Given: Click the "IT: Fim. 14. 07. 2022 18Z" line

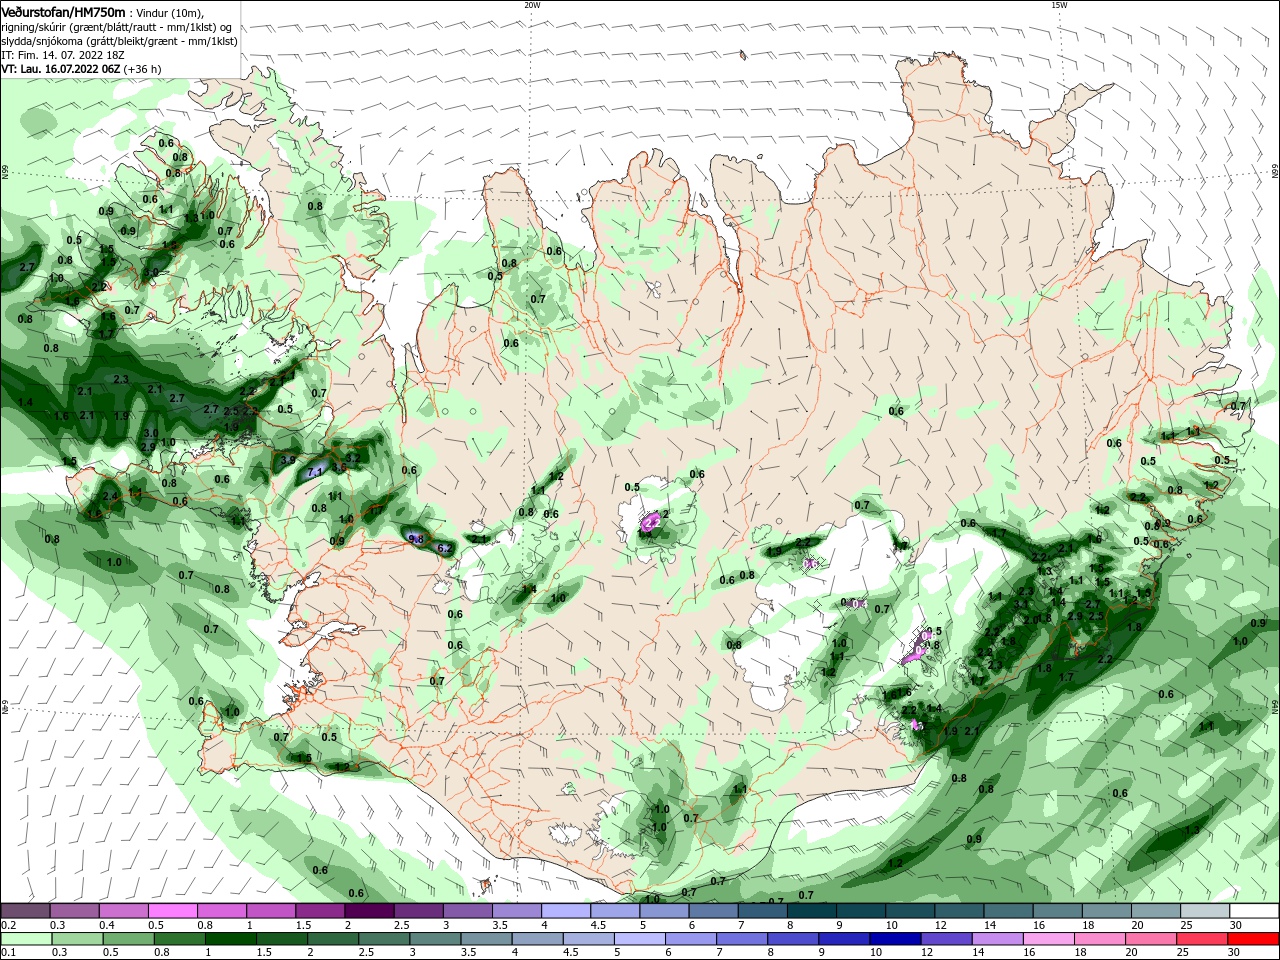Looking at the screenshot, I should (61, 55).
